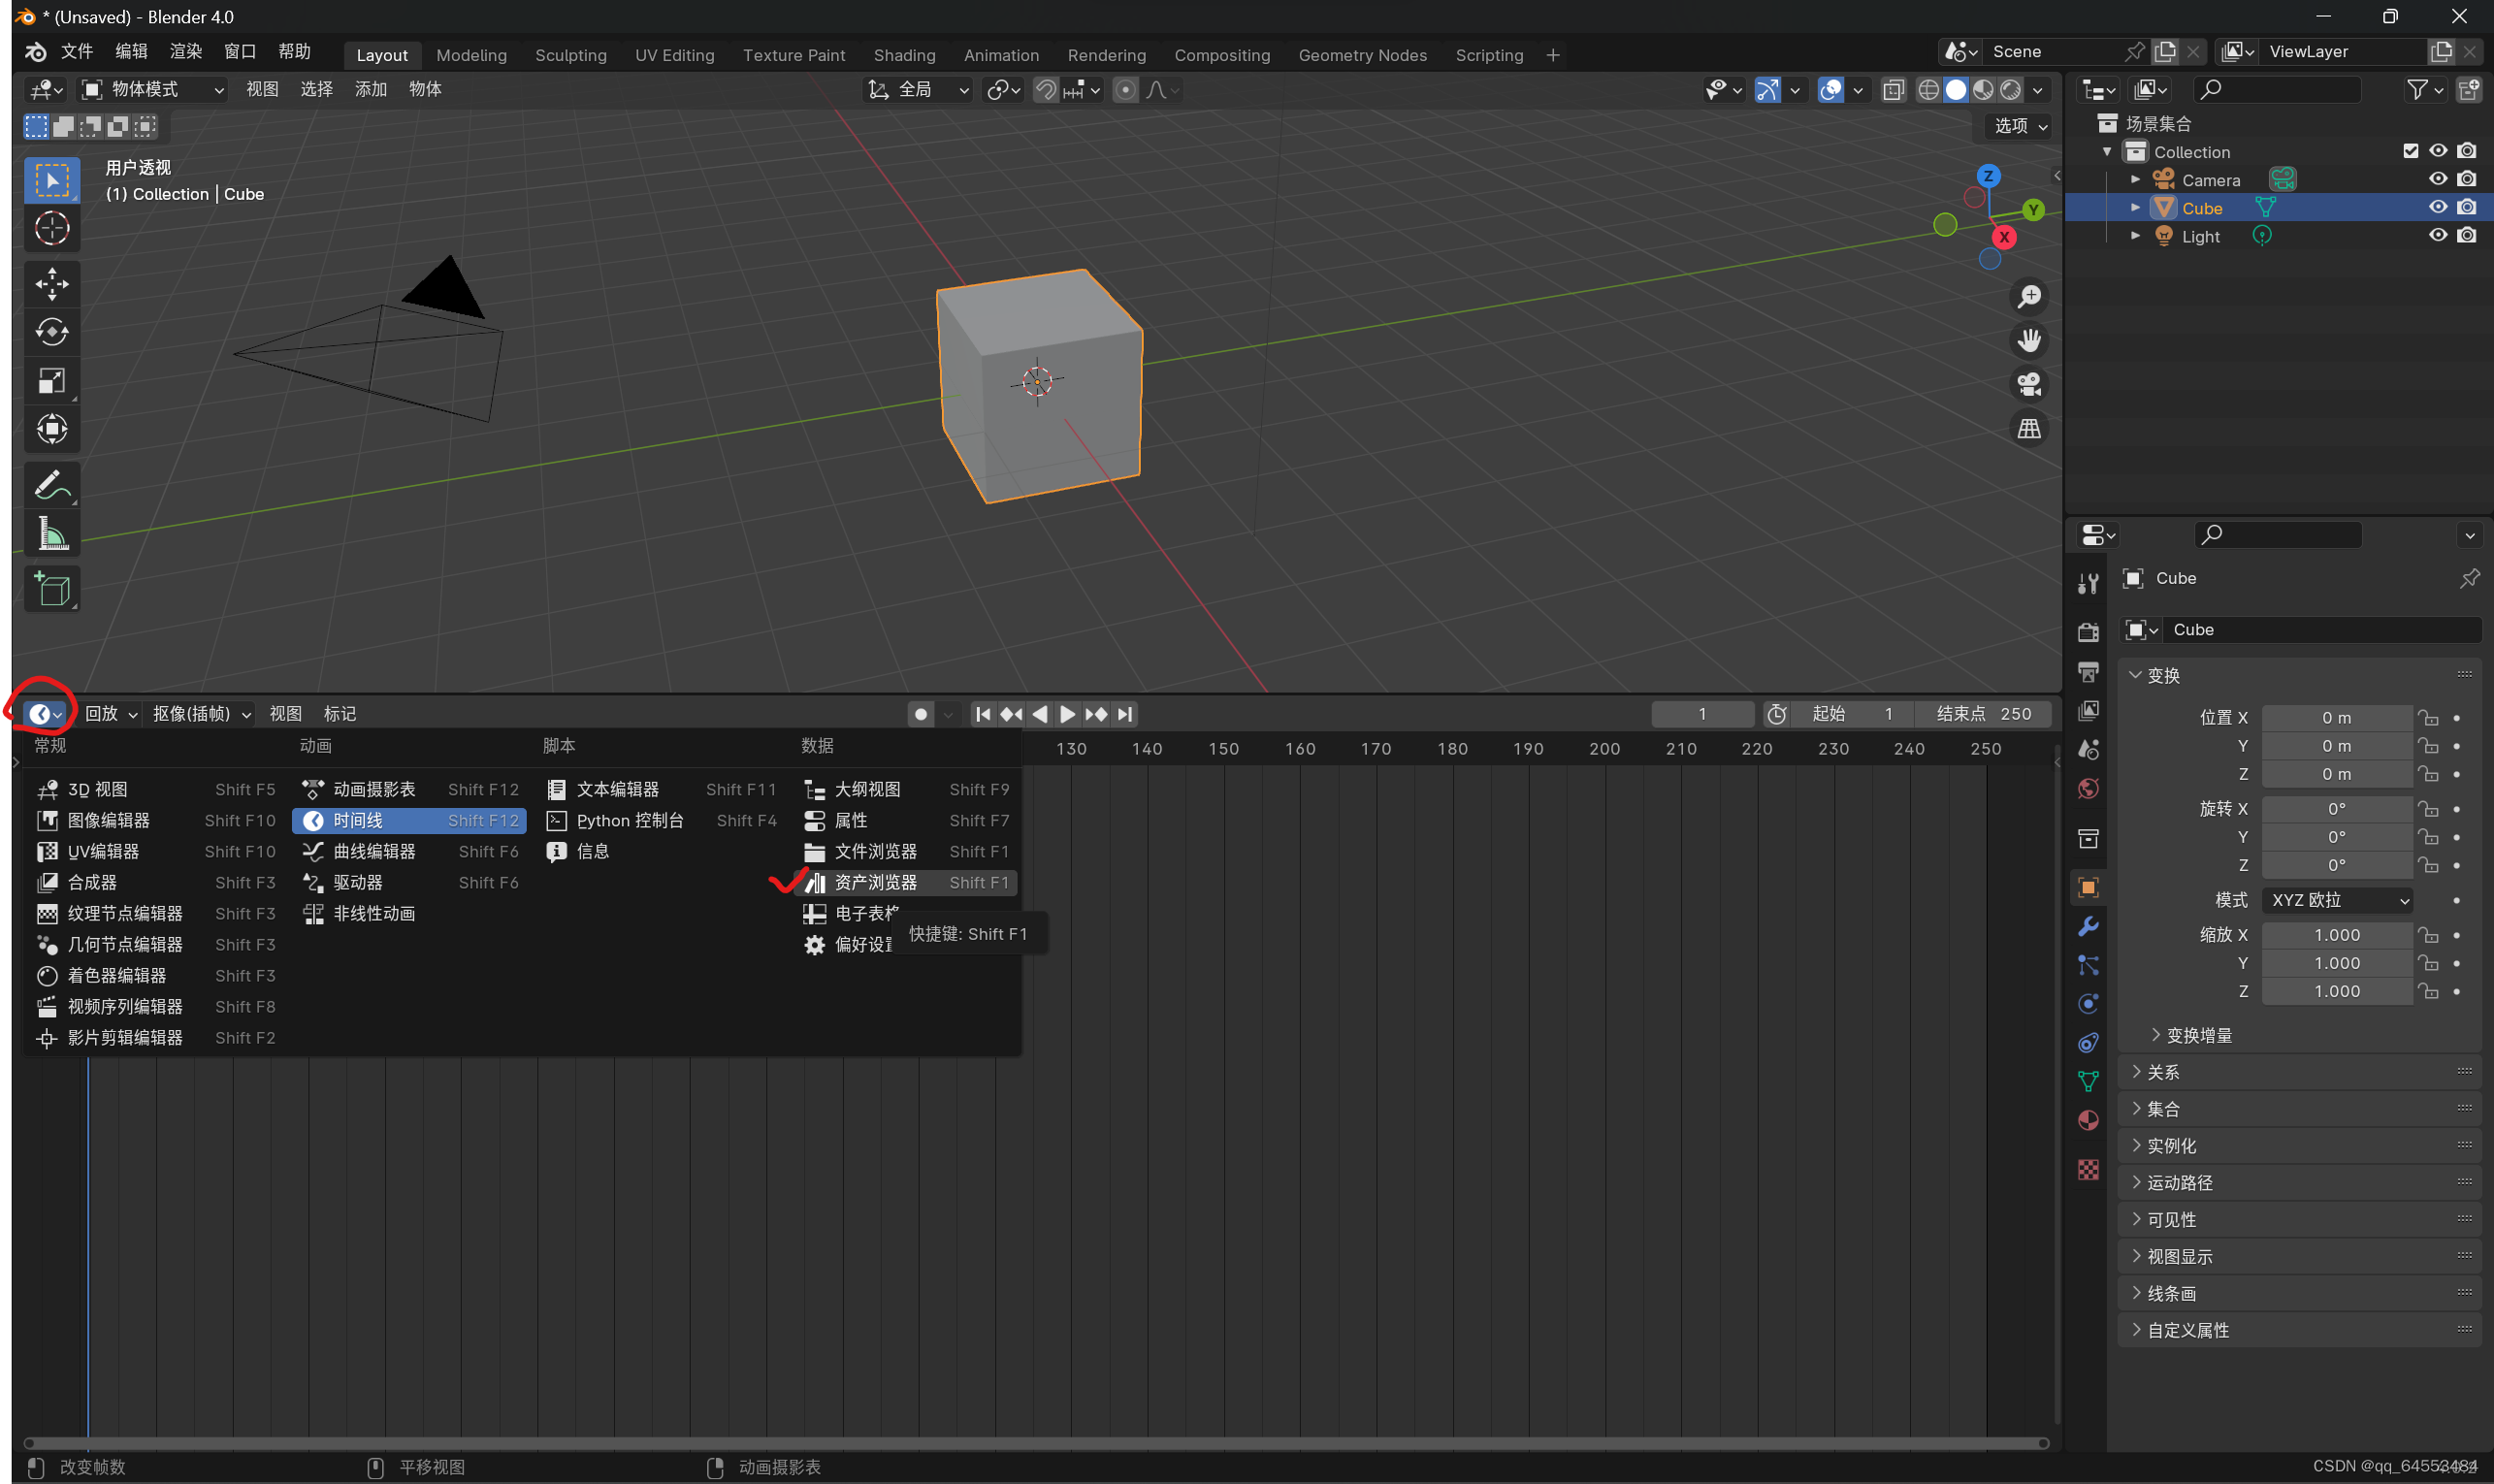This screenshot has height=1484, width=2494.
Task: Click the Measure ruler tool
Action: click(x=51, y=535)
